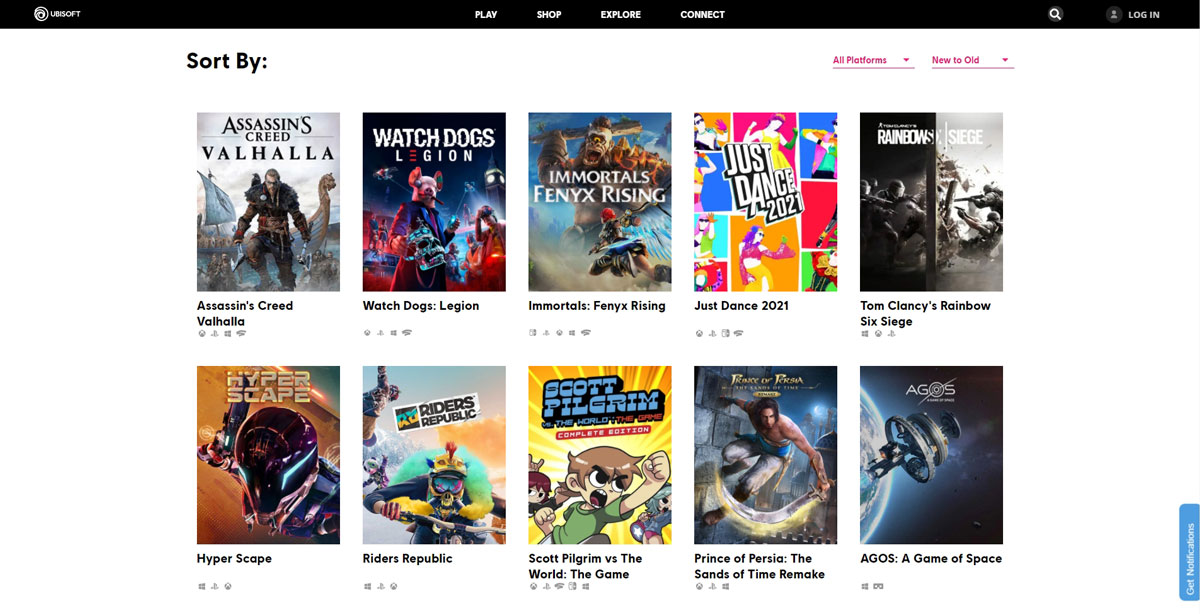This screenshot has width=1200, height=614.
Task: Click the Xbox icon under Assassin's Creed Valhalla
Action: coord(202,334)
